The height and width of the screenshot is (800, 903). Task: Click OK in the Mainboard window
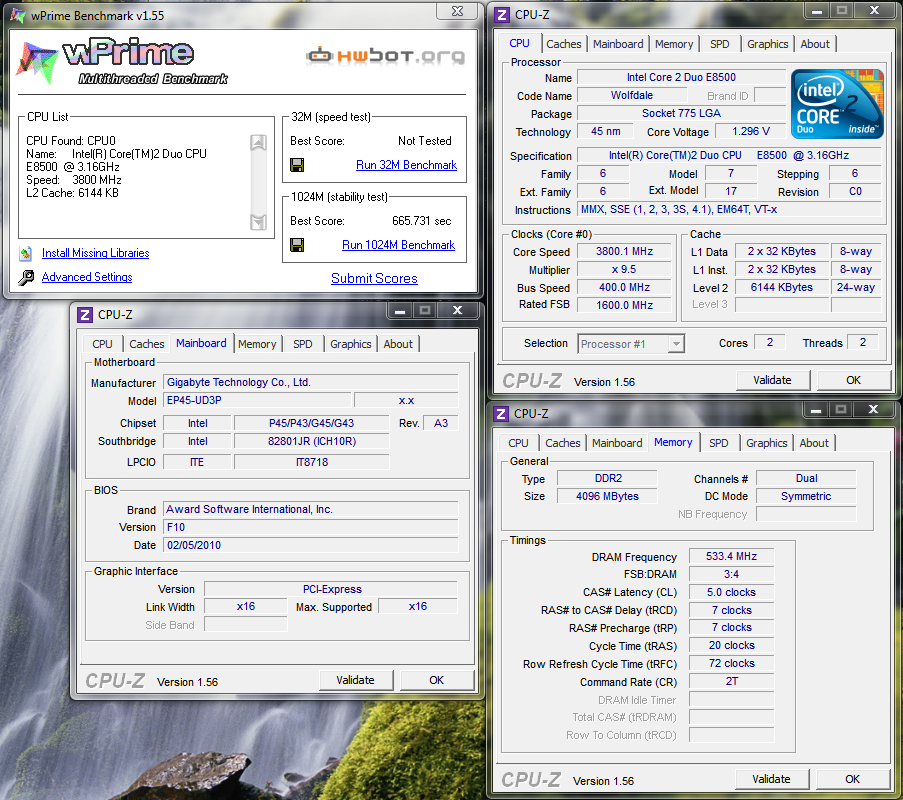(x=437, y=680)
